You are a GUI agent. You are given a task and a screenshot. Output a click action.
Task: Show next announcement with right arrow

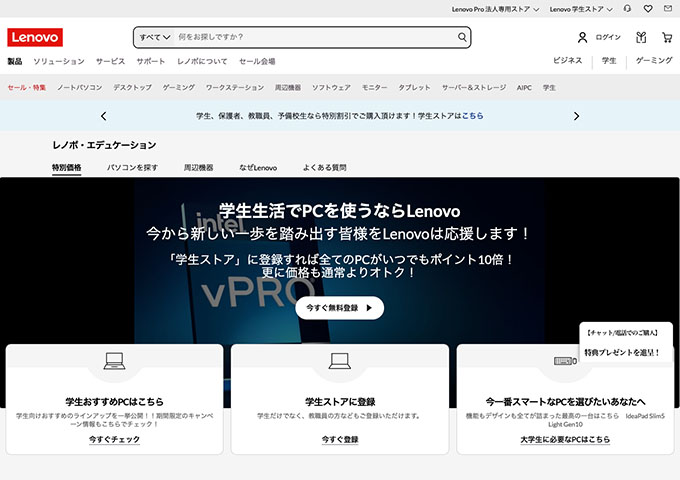click(x=576, y=116)
